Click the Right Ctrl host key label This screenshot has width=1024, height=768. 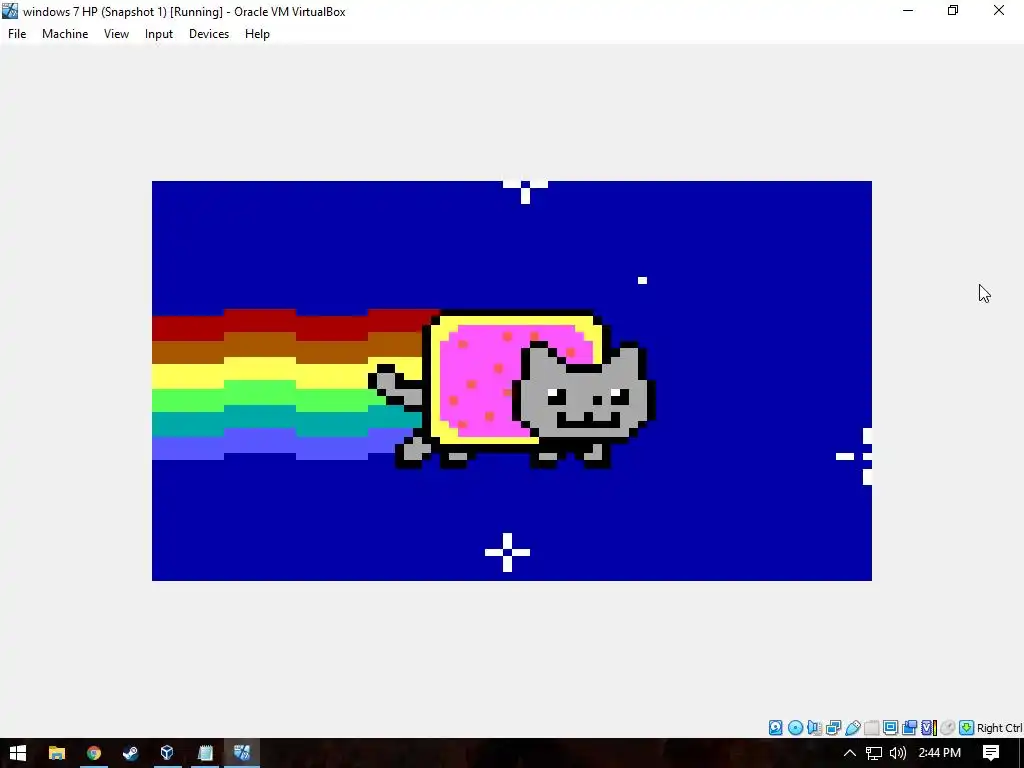[999, 728]
